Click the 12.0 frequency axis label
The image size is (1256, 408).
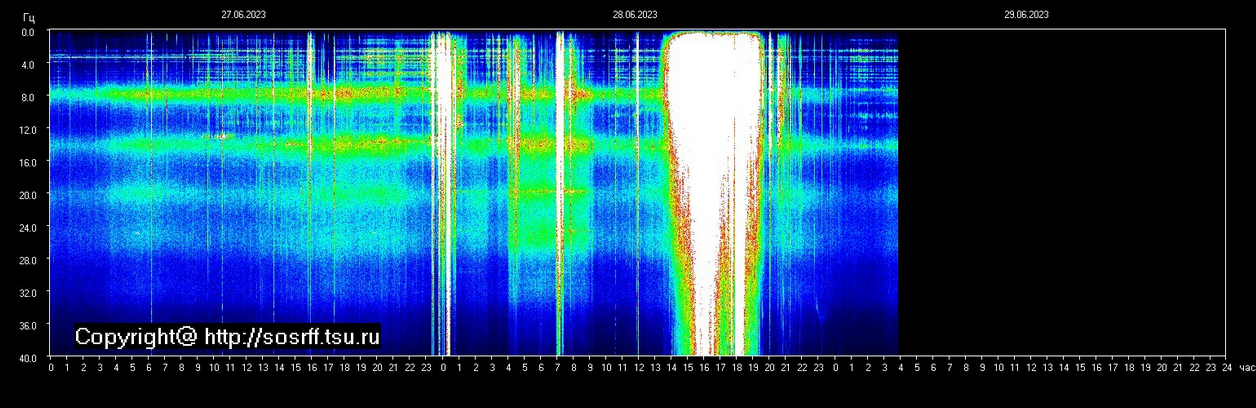28,130
